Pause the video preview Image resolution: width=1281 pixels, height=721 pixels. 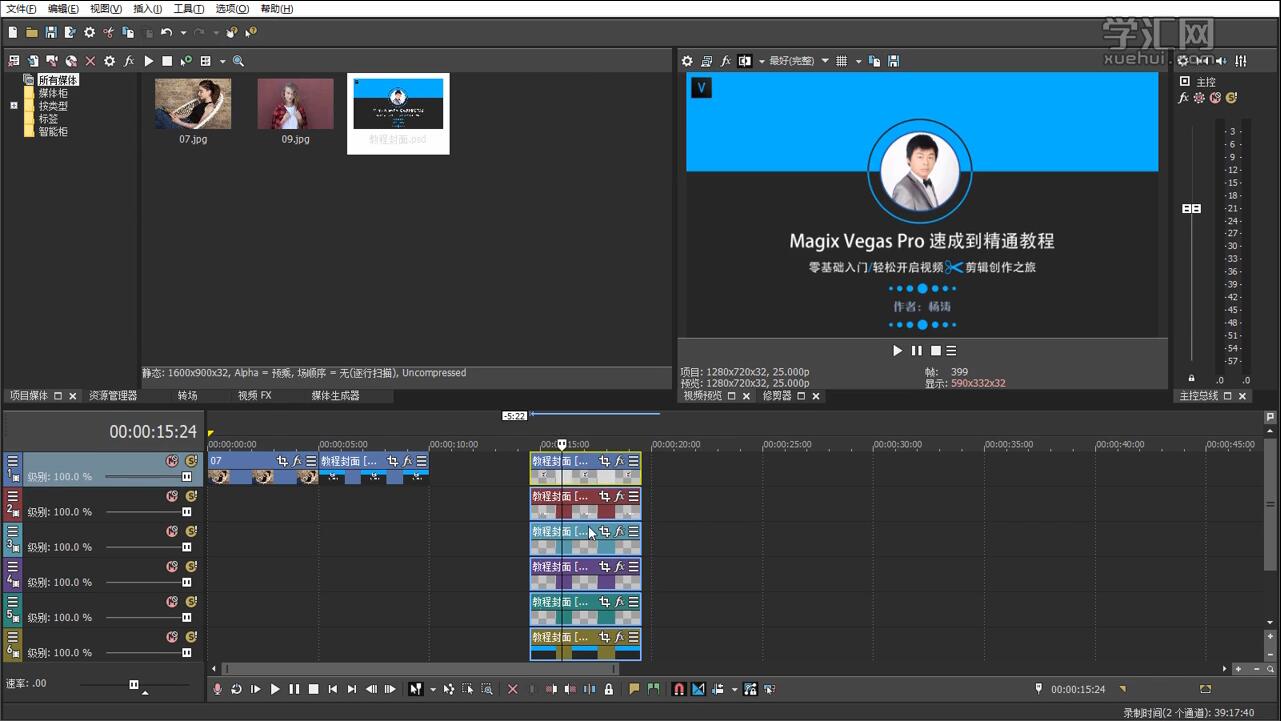tap(916, 351)
